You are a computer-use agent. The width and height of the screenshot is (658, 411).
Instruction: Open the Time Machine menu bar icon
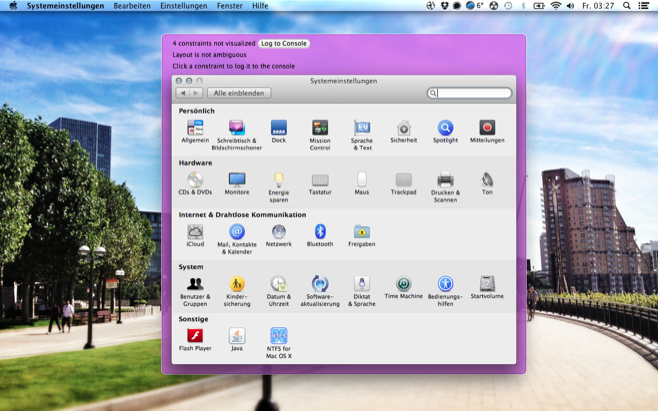click(x=508, y=6)
